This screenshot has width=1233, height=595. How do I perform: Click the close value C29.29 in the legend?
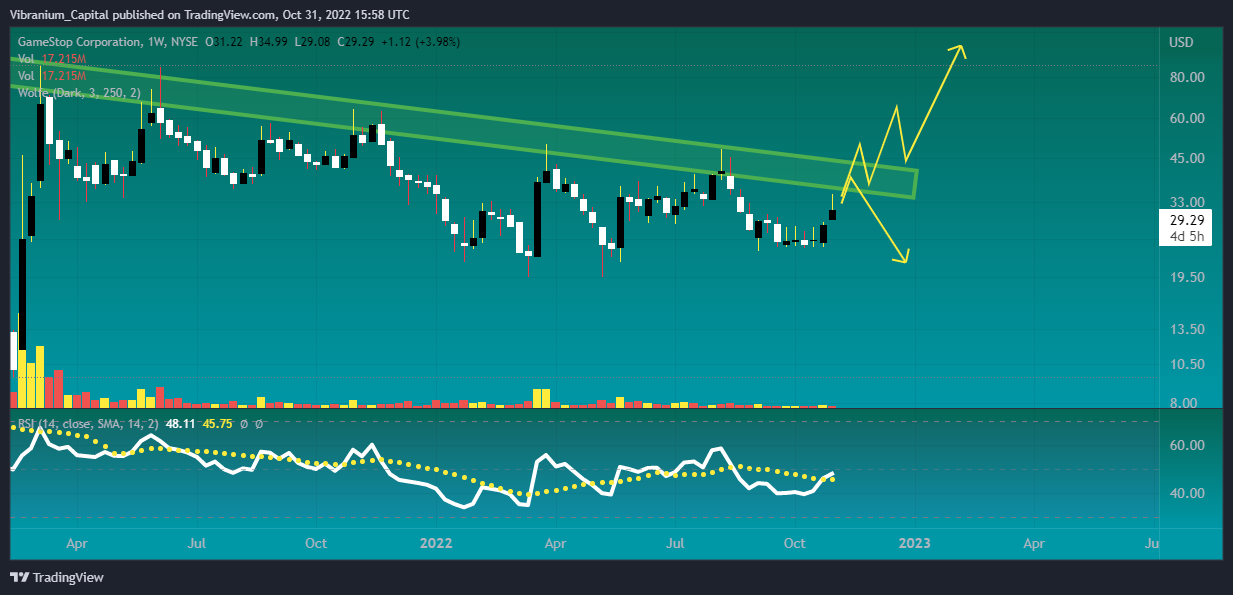tap(356, 42)
